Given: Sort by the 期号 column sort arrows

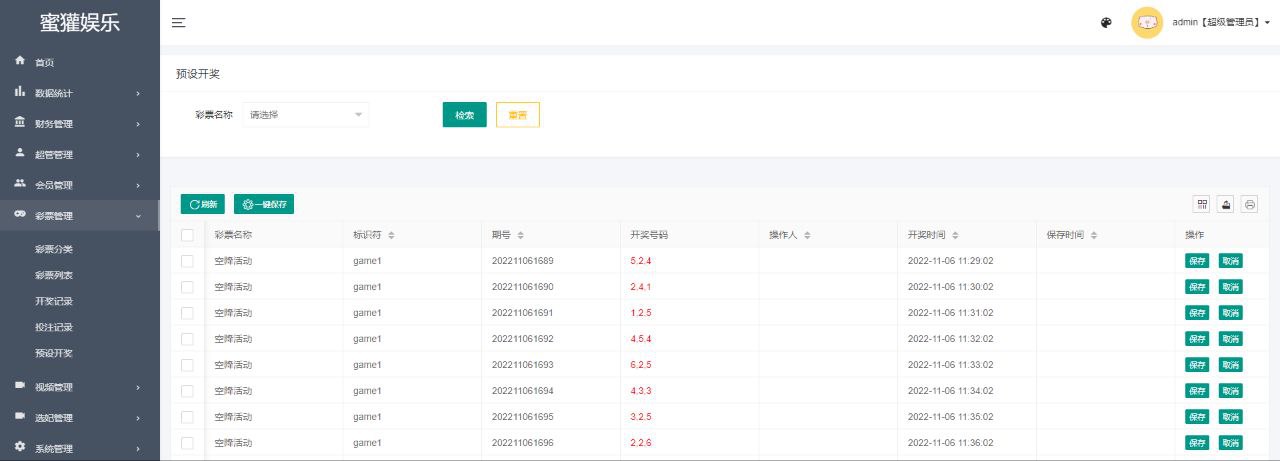Looking at the screenshot, I should pyautogui.click(x=531, y=235).
